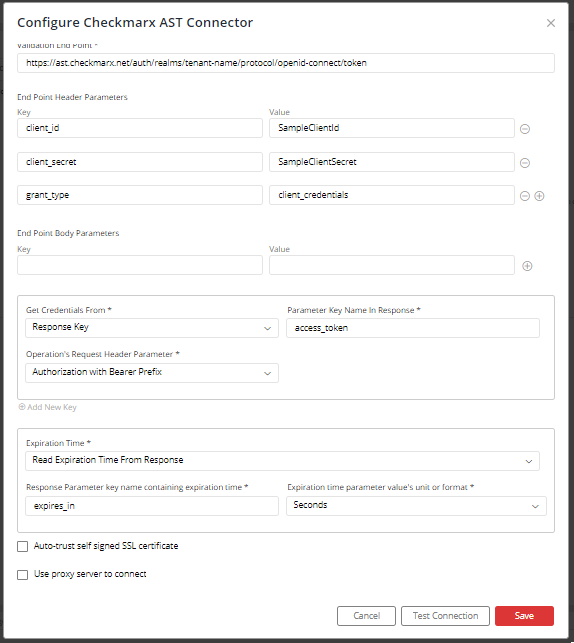This screenshot has width=574, height=643.
Task: Enable Auto-trust self signed SSL certificate
Action: [23, 546]
